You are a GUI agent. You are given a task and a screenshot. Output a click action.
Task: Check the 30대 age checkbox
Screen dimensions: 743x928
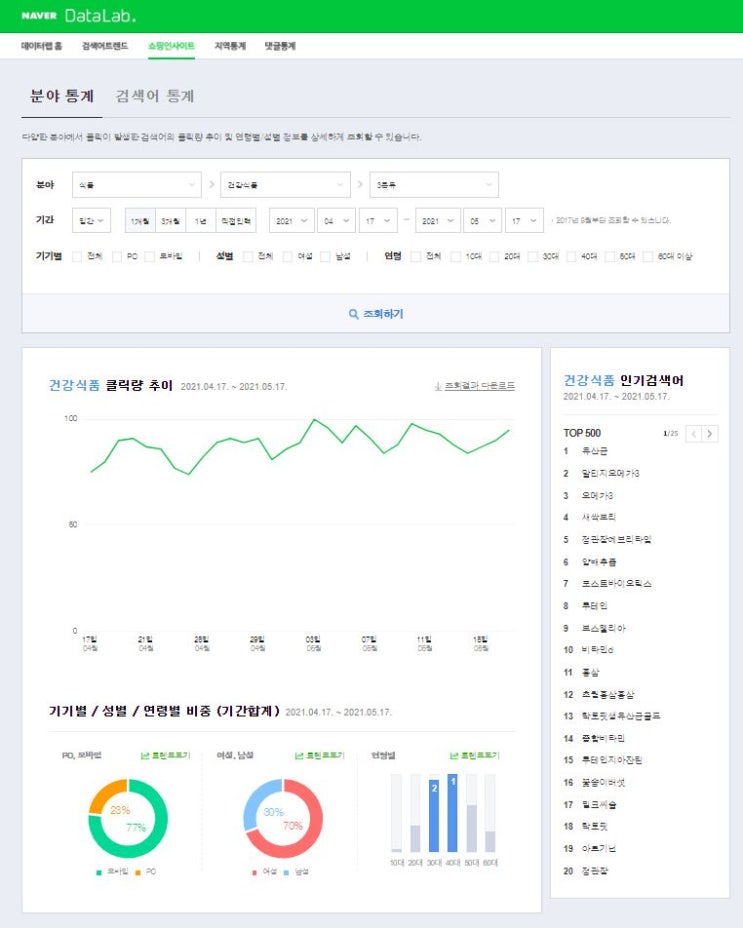tap(532, 256)
